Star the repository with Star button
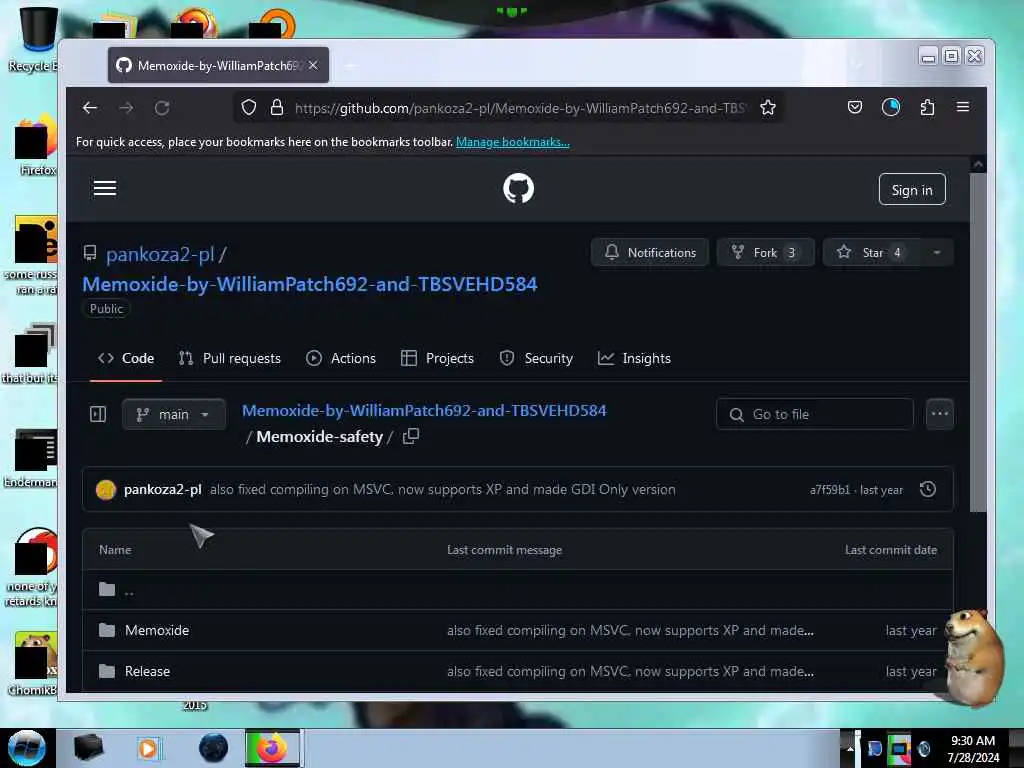 pos(872,253)
